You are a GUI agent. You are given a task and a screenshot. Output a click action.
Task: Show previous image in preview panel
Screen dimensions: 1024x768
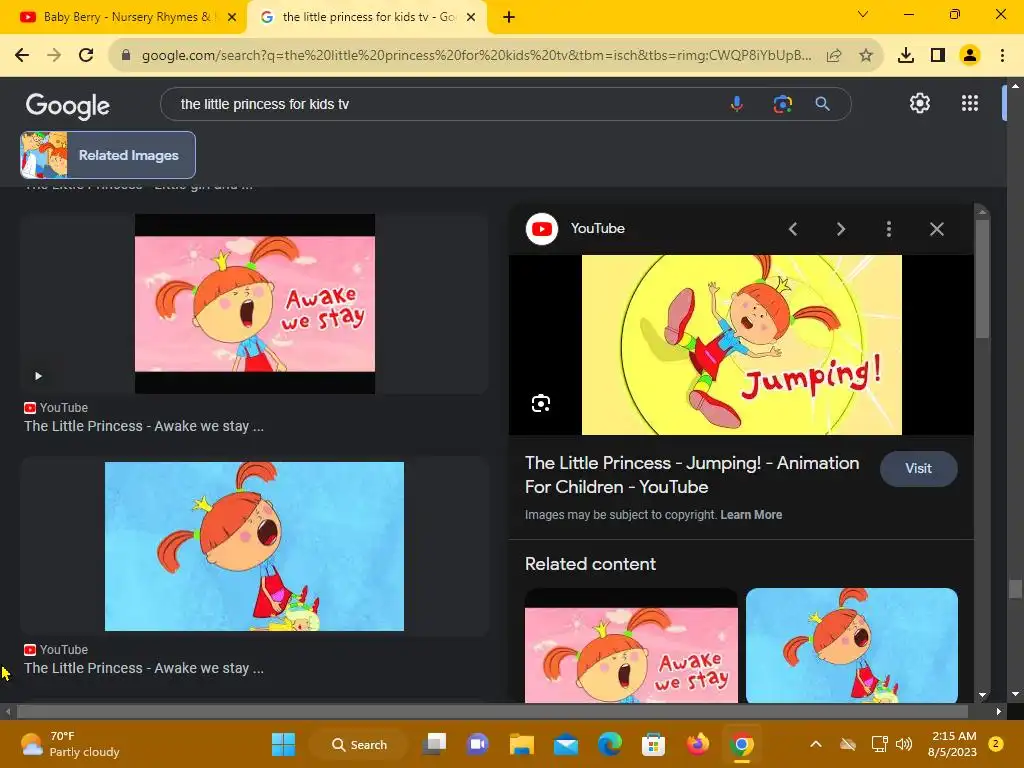(x=793, y=229)
